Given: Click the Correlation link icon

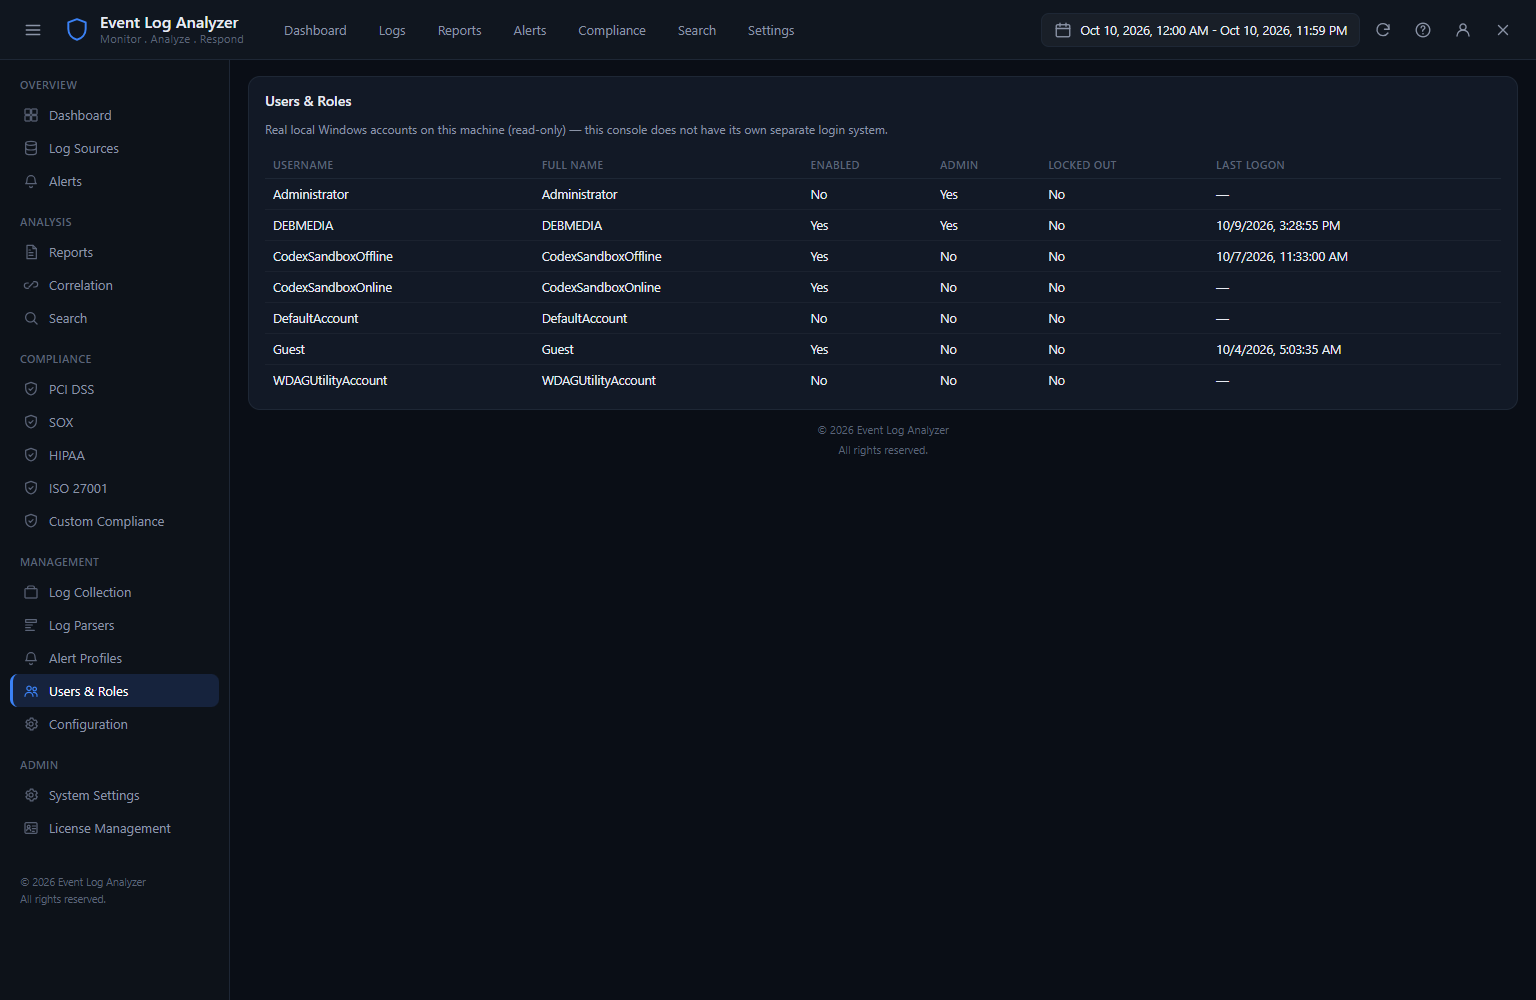Looking at the screenshot, I should (x=31, y=285).
